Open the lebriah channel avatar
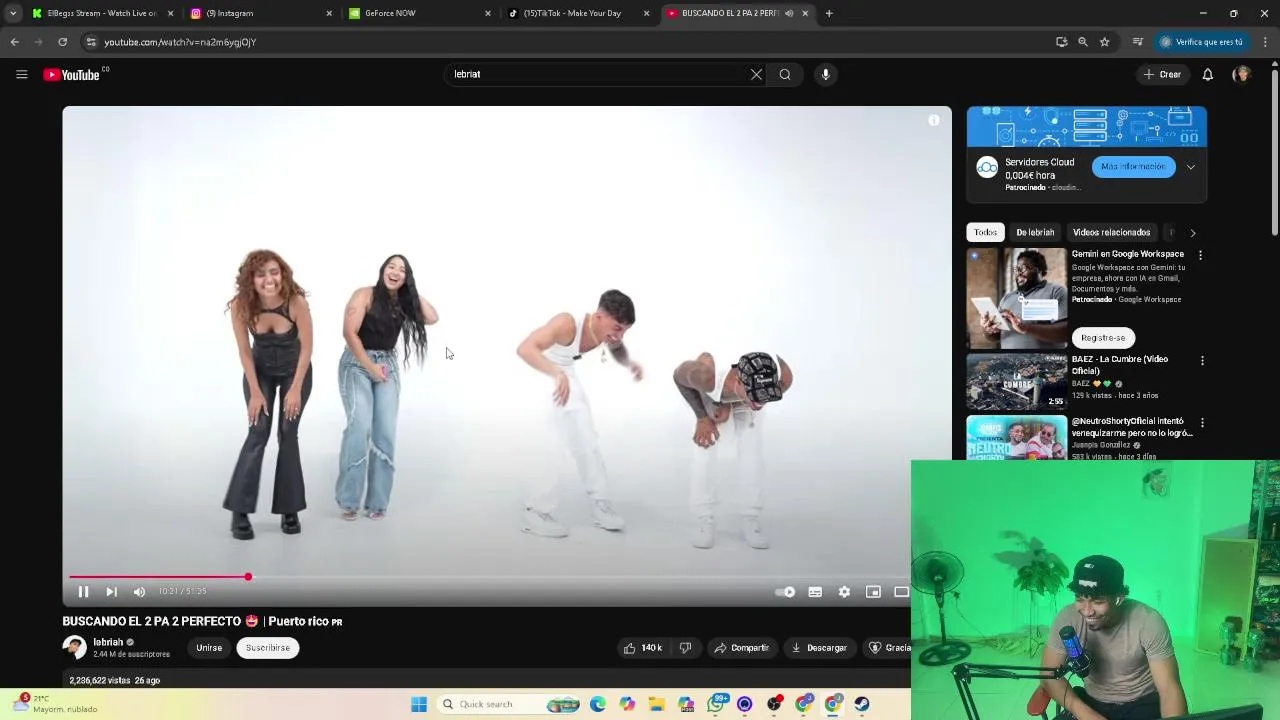 [x=75, y=648]
